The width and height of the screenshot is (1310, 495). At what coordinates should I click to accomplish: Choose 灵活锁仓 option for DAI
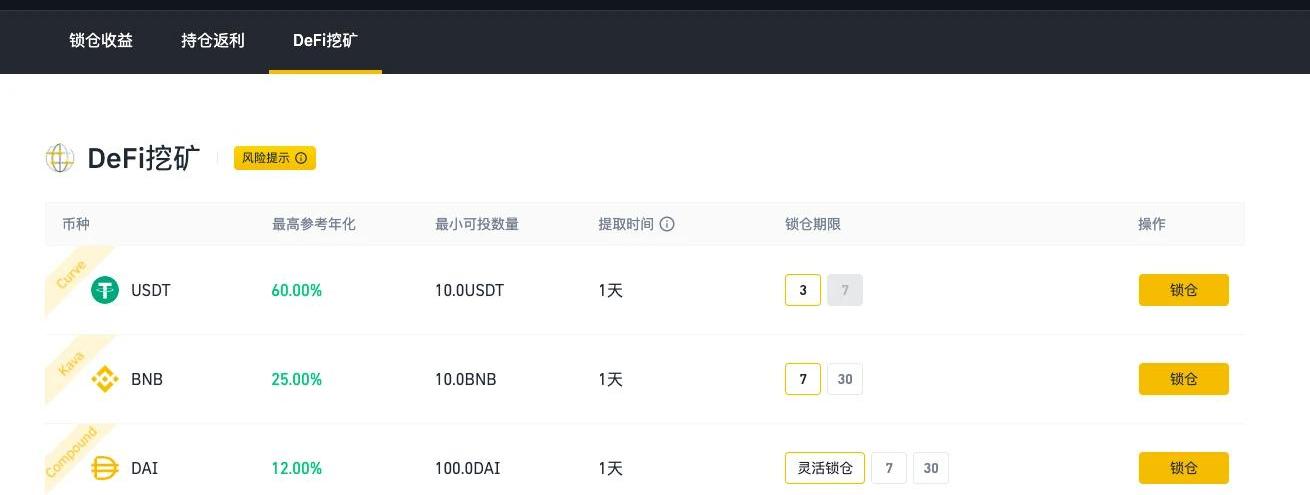coord(825,468)
